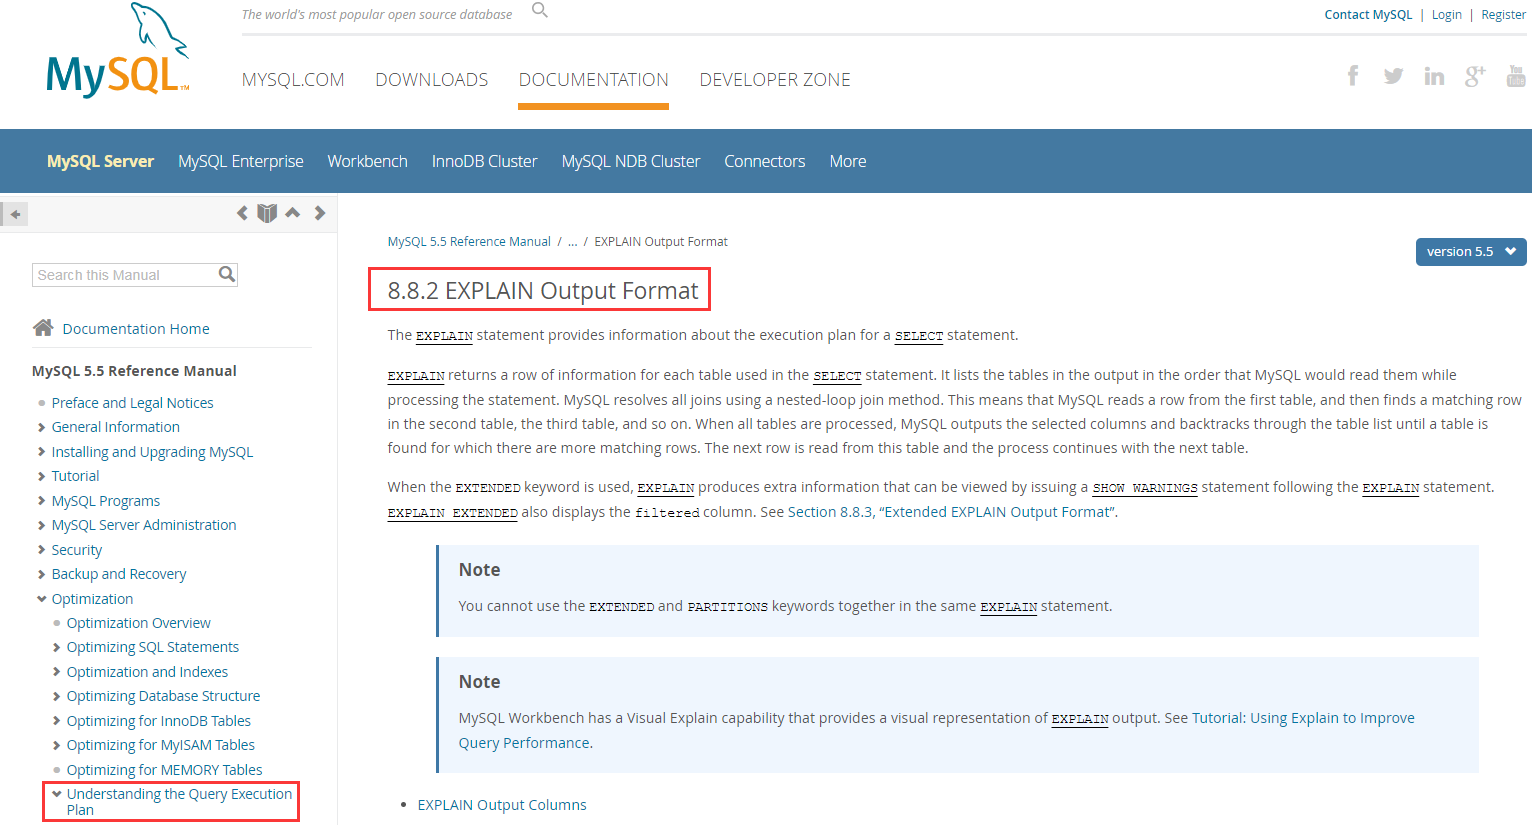Expand Optimizing for MyISAM Tables arrow
The height and width of the screenshot is (825, 1532).
[57, 746]
